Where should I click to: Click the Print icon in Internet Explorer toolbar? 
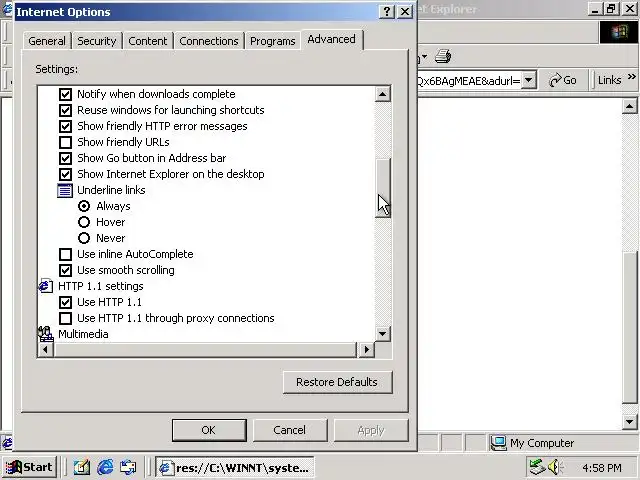click(x=443, y=56)
